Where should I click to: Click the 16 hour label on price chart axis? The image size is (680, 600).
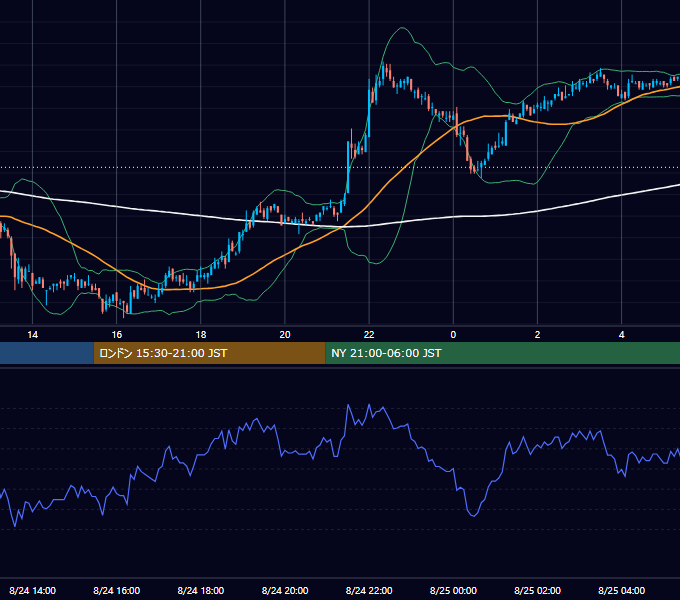coord(117,335)
